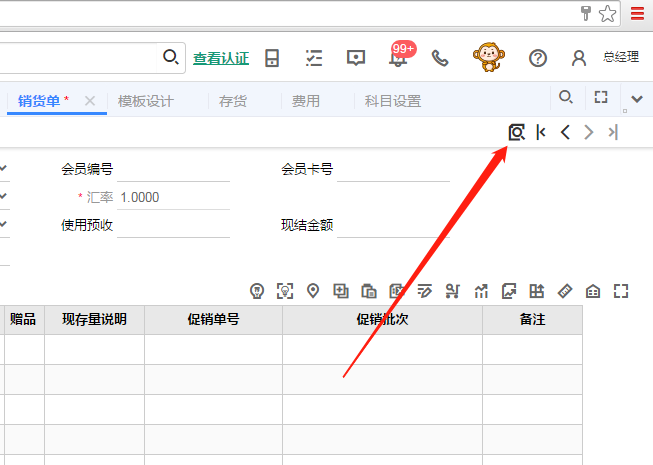Click the browser bookmark star icon

point(608,13)
